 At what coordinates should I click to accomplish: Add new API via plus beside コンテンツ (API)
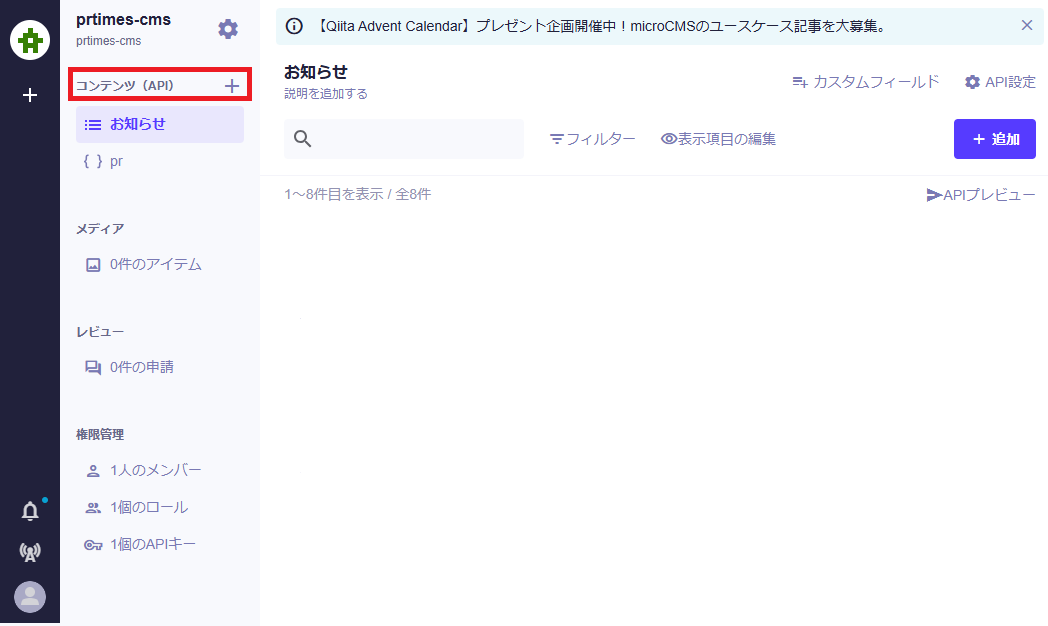coord(232,86)
